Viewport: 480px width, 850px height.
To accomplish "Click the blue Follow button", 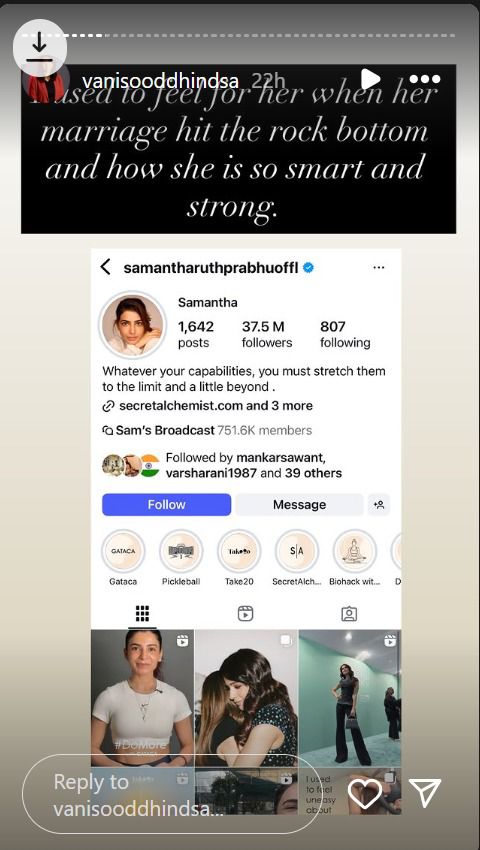I will (167, 505).
